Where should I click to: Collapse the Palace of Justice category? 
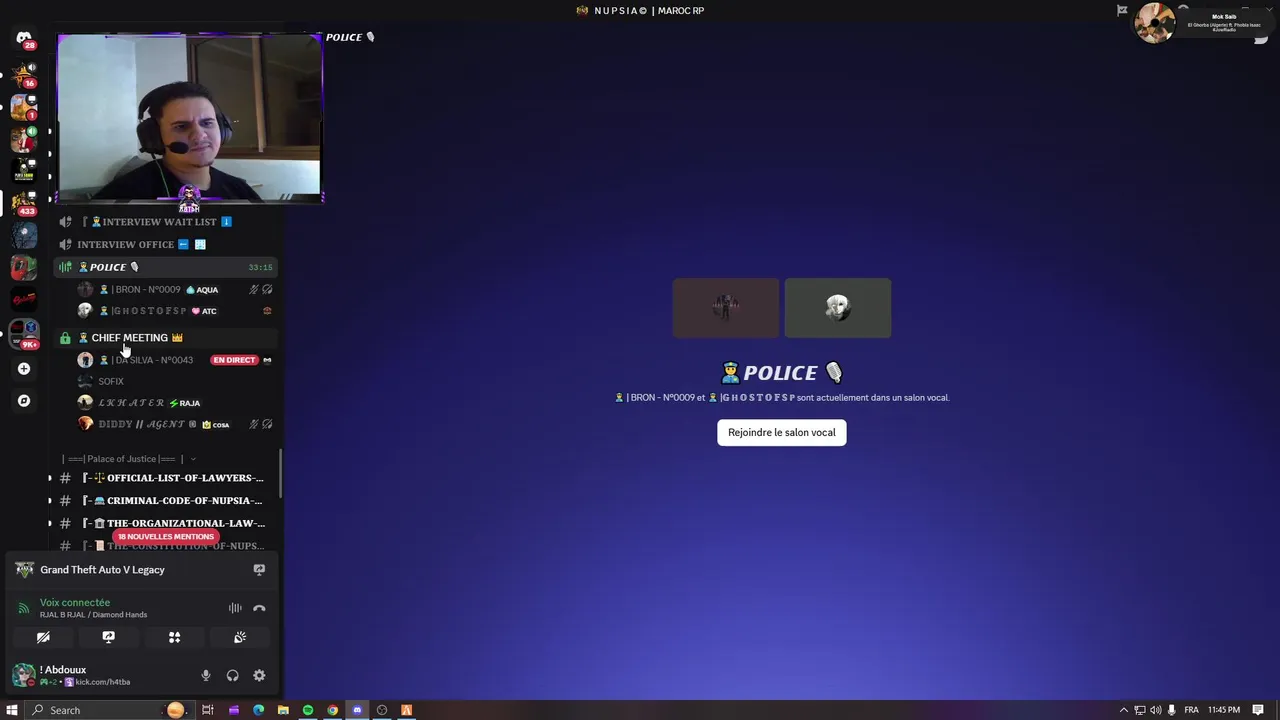point(128,459)
